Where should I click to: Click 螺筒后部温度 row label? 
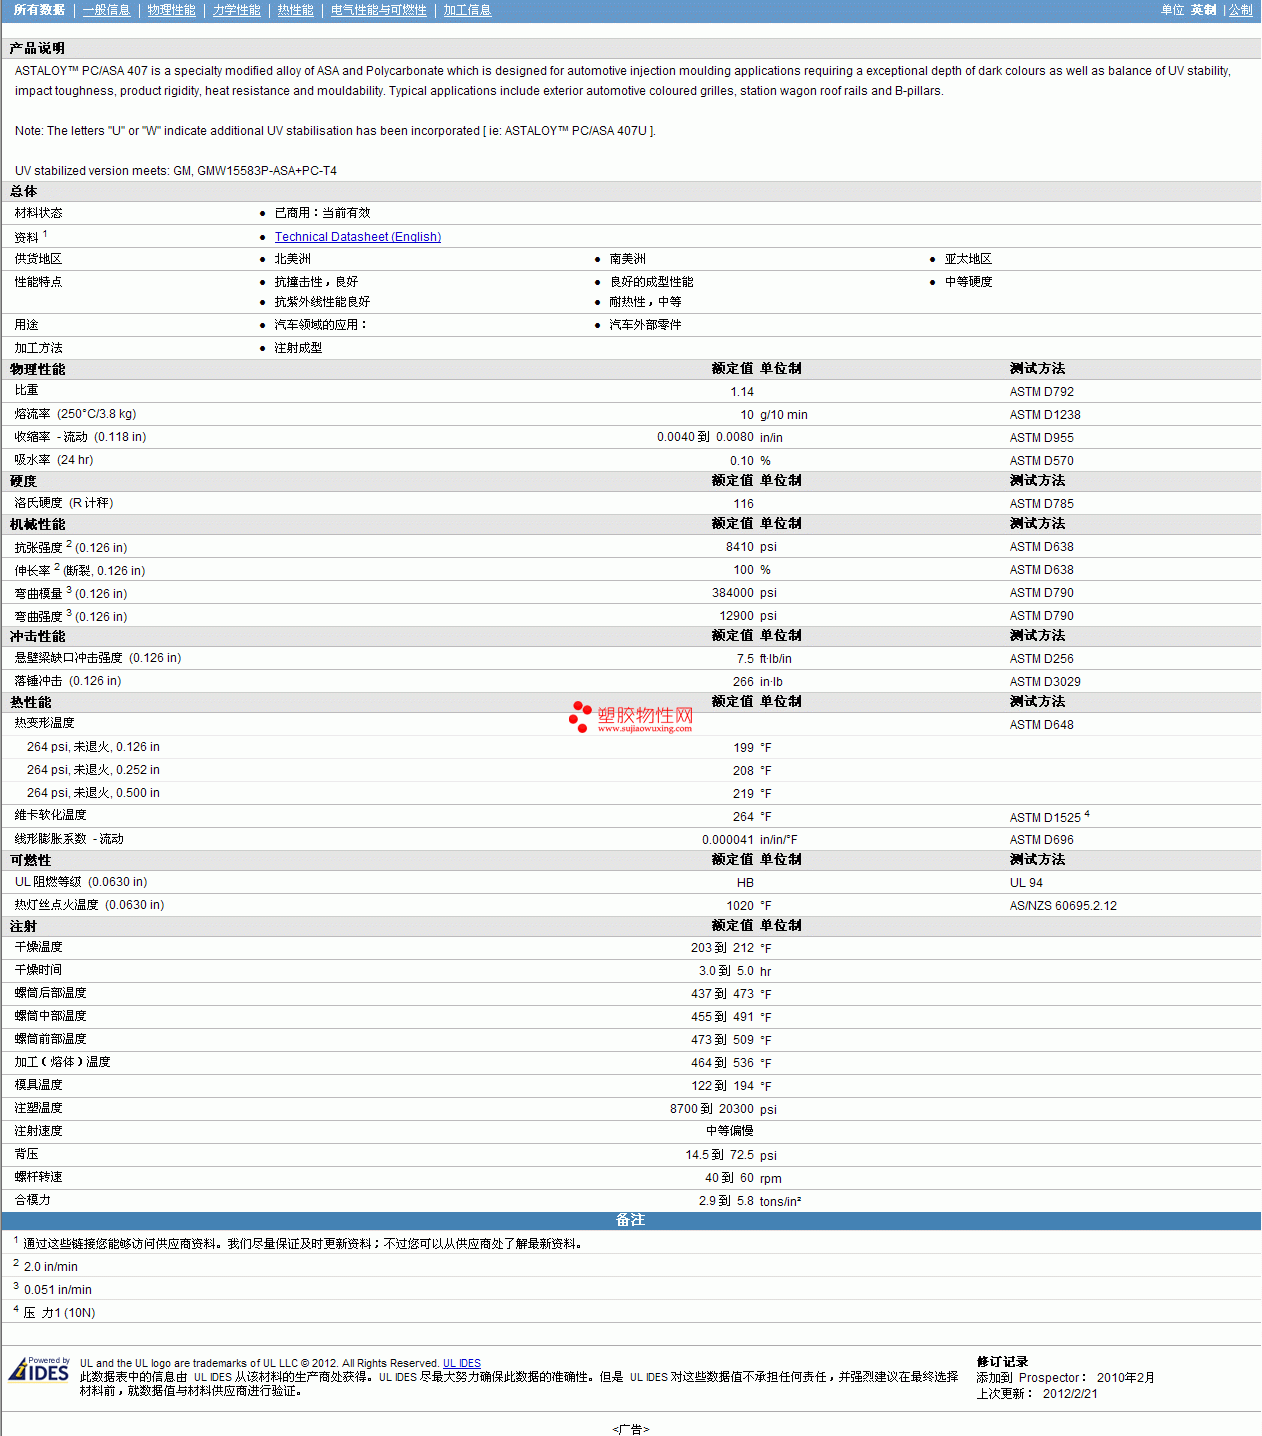click(x=50, y=993)
